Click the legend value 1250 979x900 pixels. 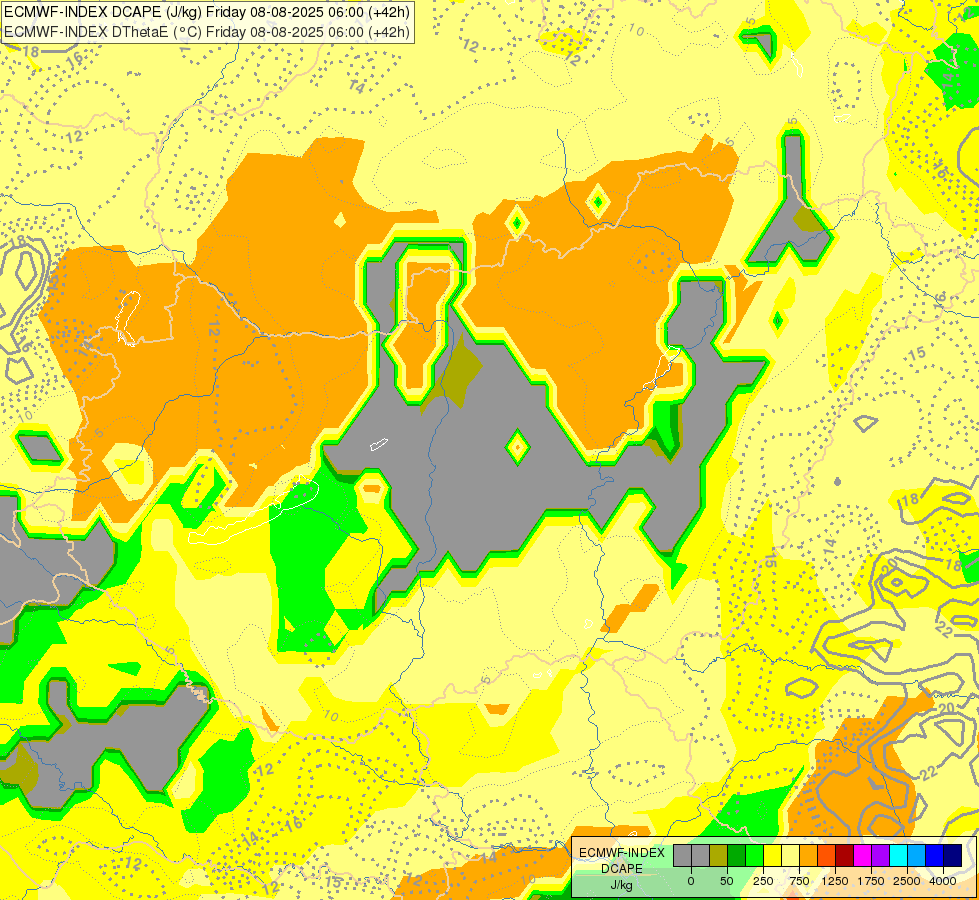835,881
